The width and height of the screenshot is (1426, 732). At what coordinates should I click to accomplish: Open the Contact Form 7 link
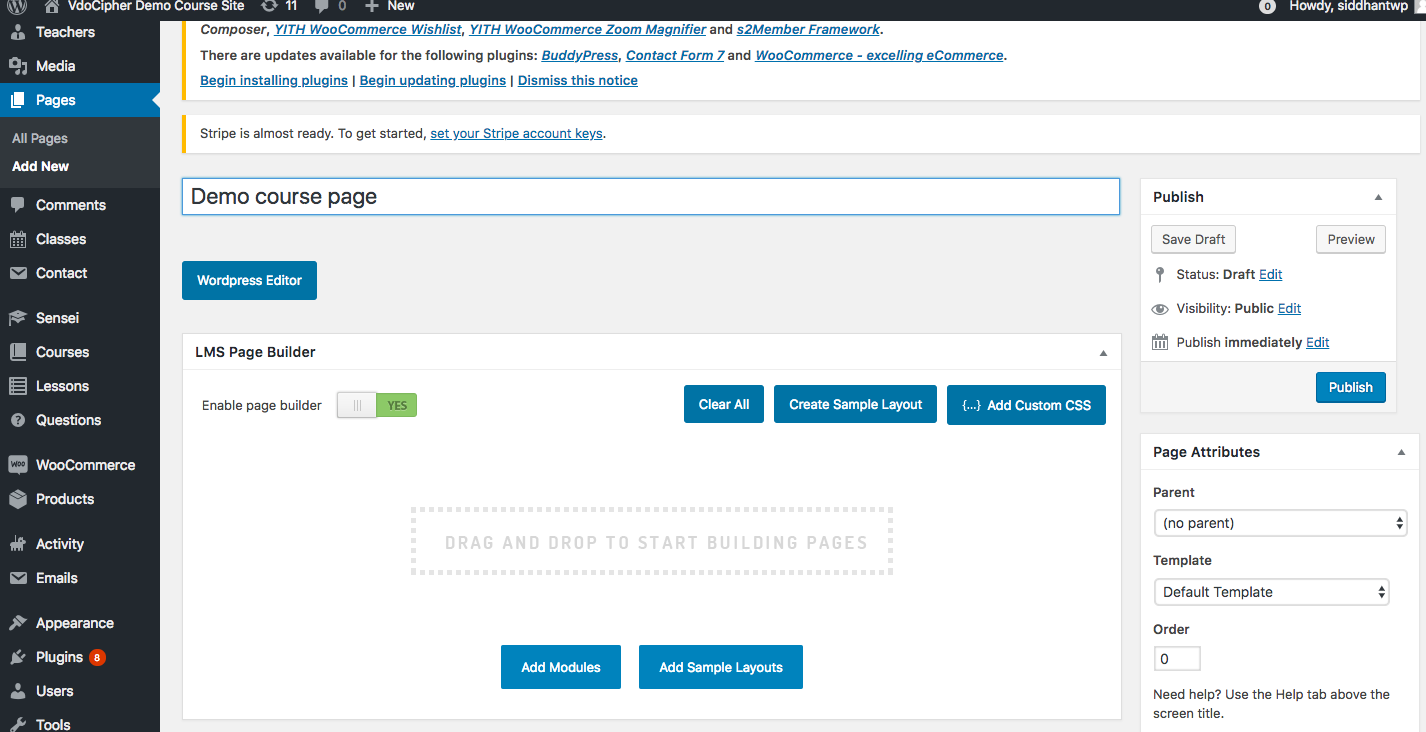pos(675,56)
